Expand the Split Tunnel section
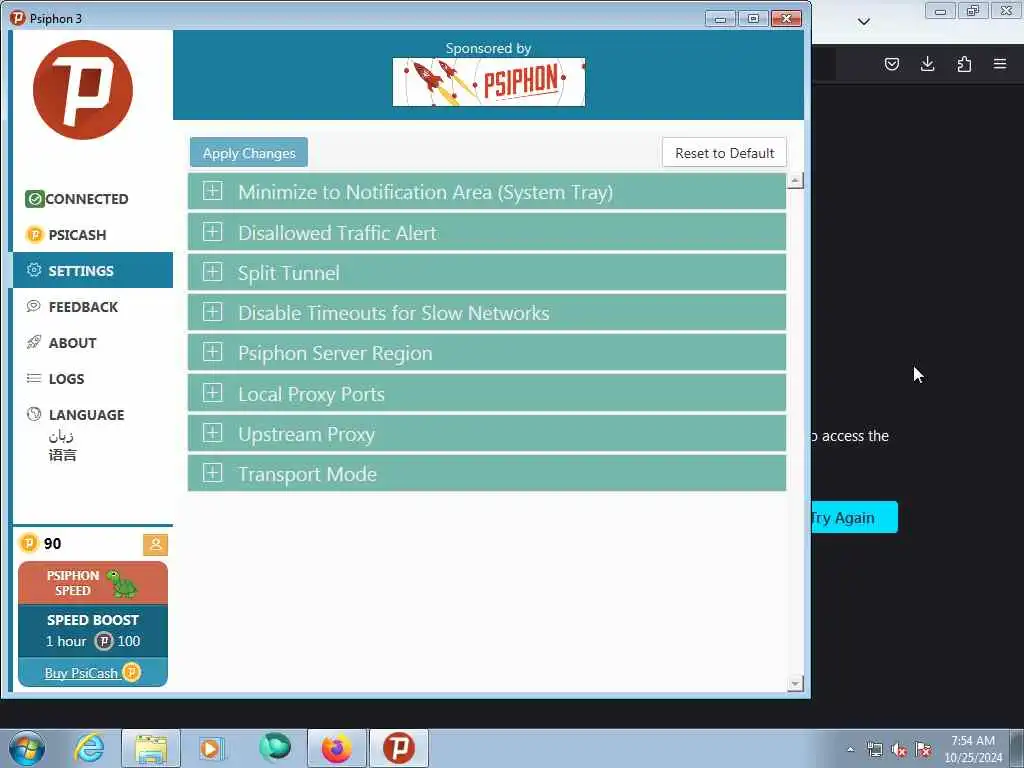Viewport: 1024px width, 768px height. 487,272
